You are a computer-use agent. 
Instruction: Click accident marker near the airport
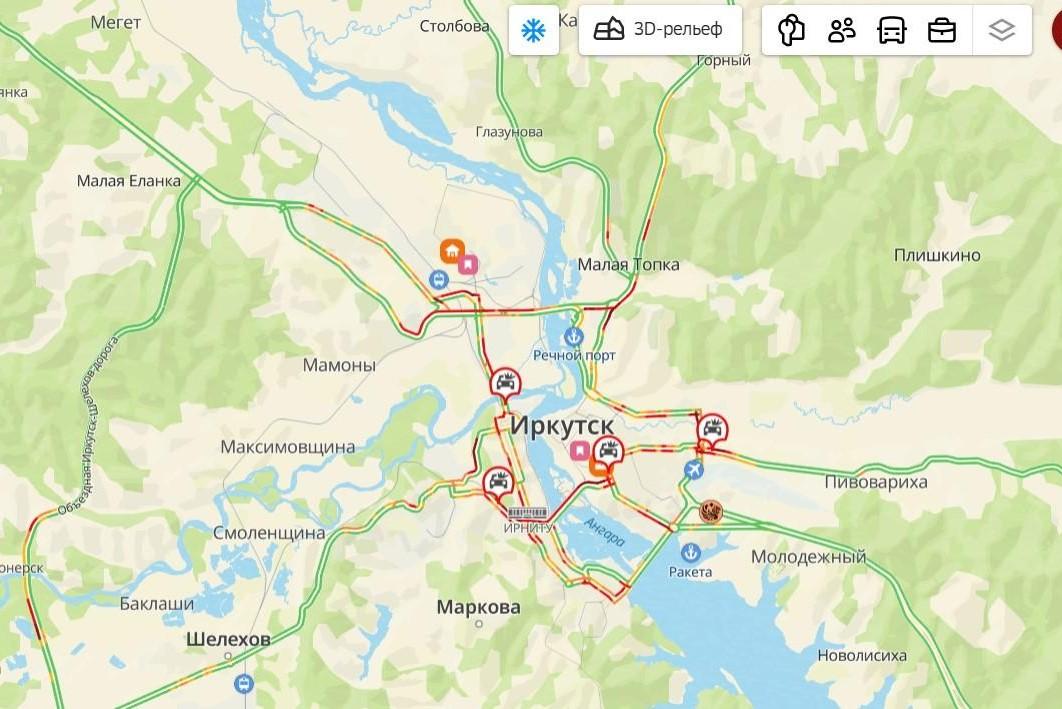coord(713,430)
